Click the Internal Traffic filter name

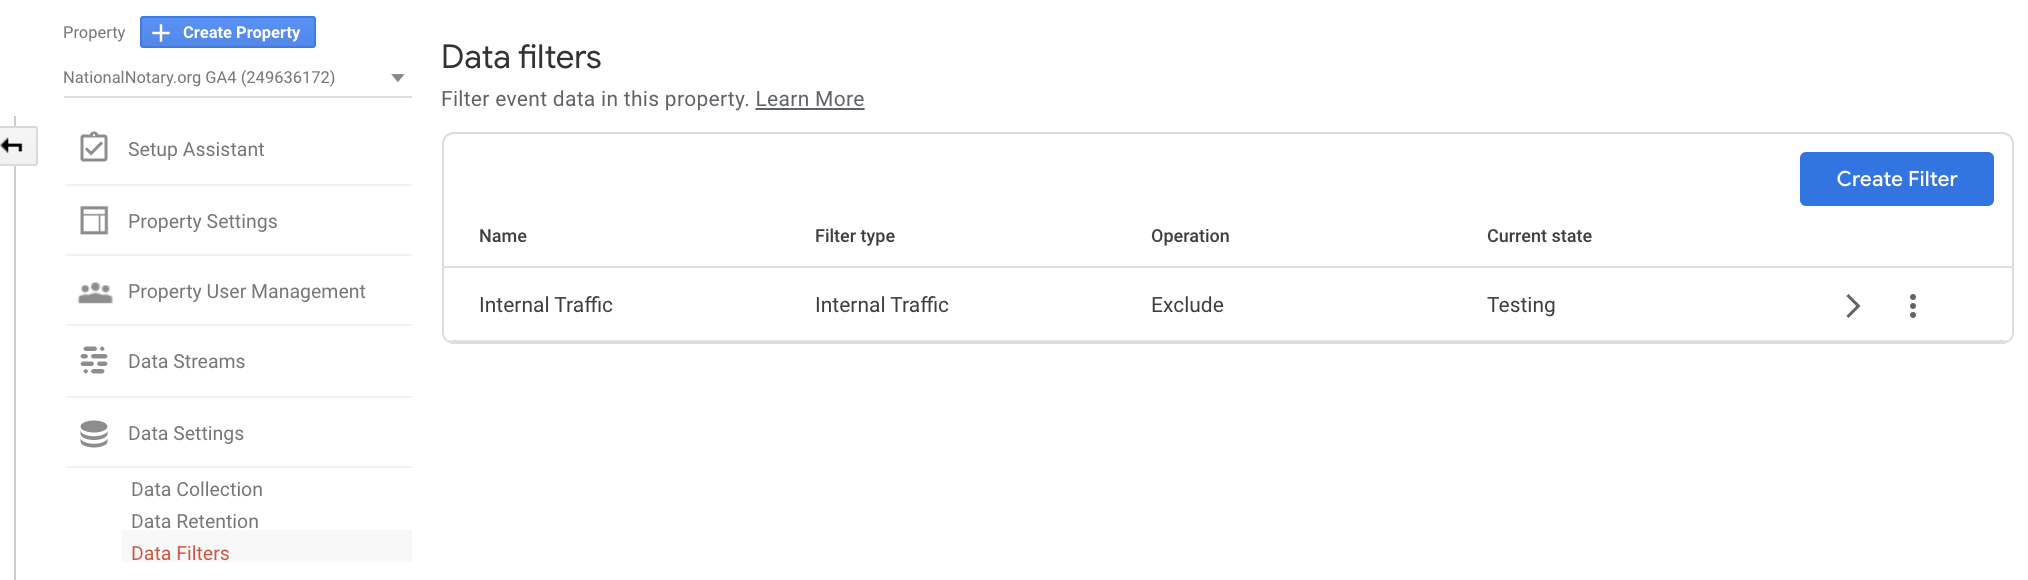(546, 305)
